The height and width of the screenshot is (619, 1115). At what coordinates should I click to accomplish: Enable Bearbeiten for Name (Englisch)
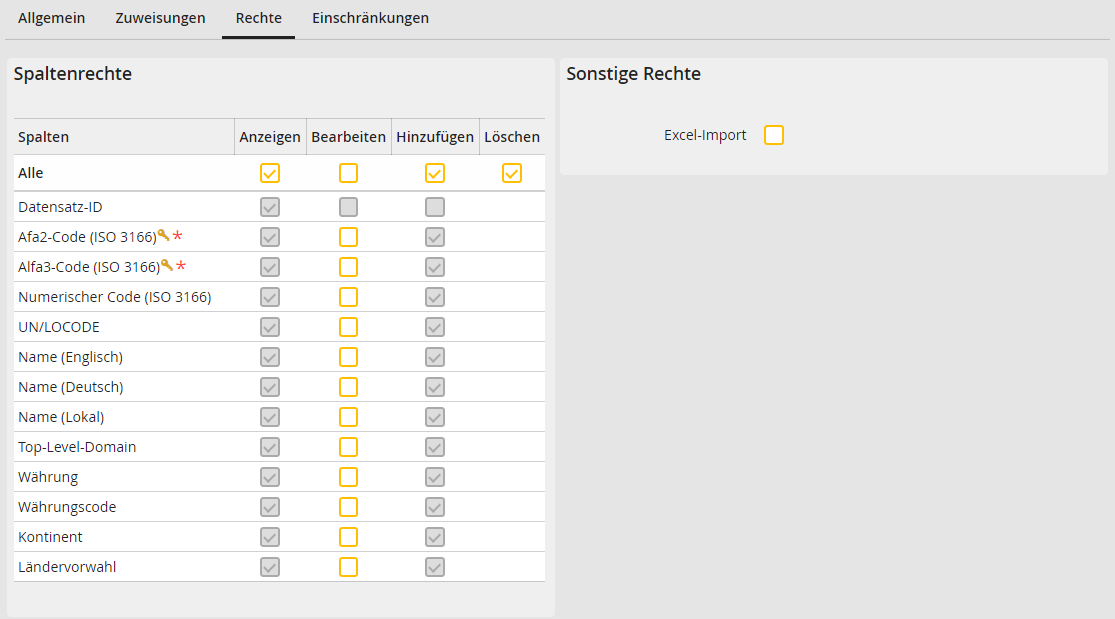tap(348, 356)
